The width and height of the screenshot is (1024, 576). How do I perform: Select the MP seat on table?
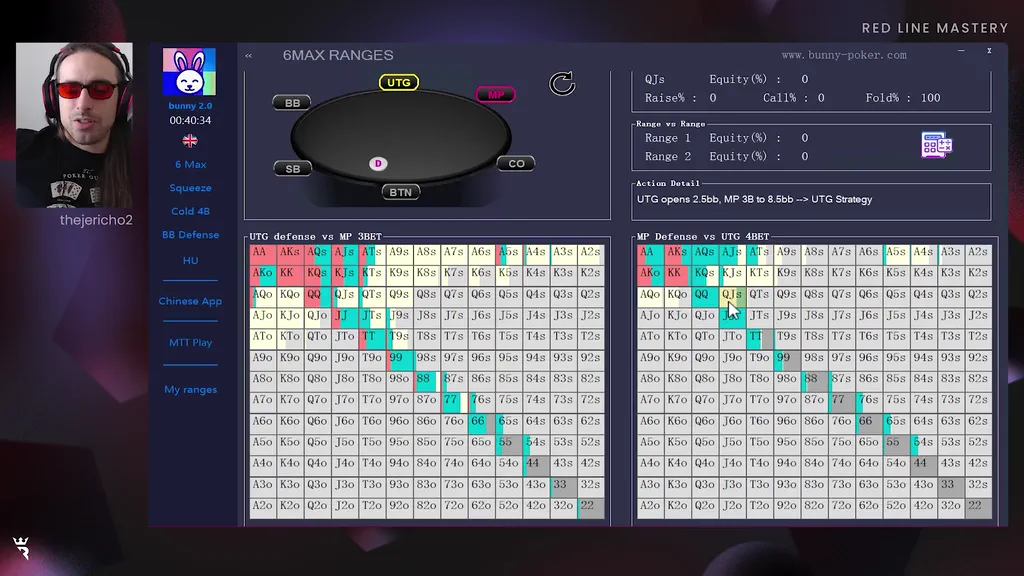tap(496, 95)
